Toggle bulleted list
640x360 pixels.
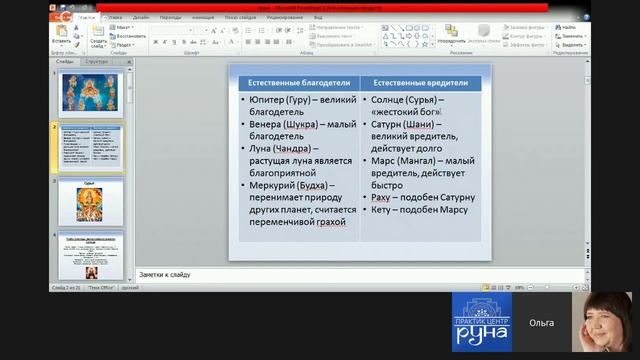(249, 31)
